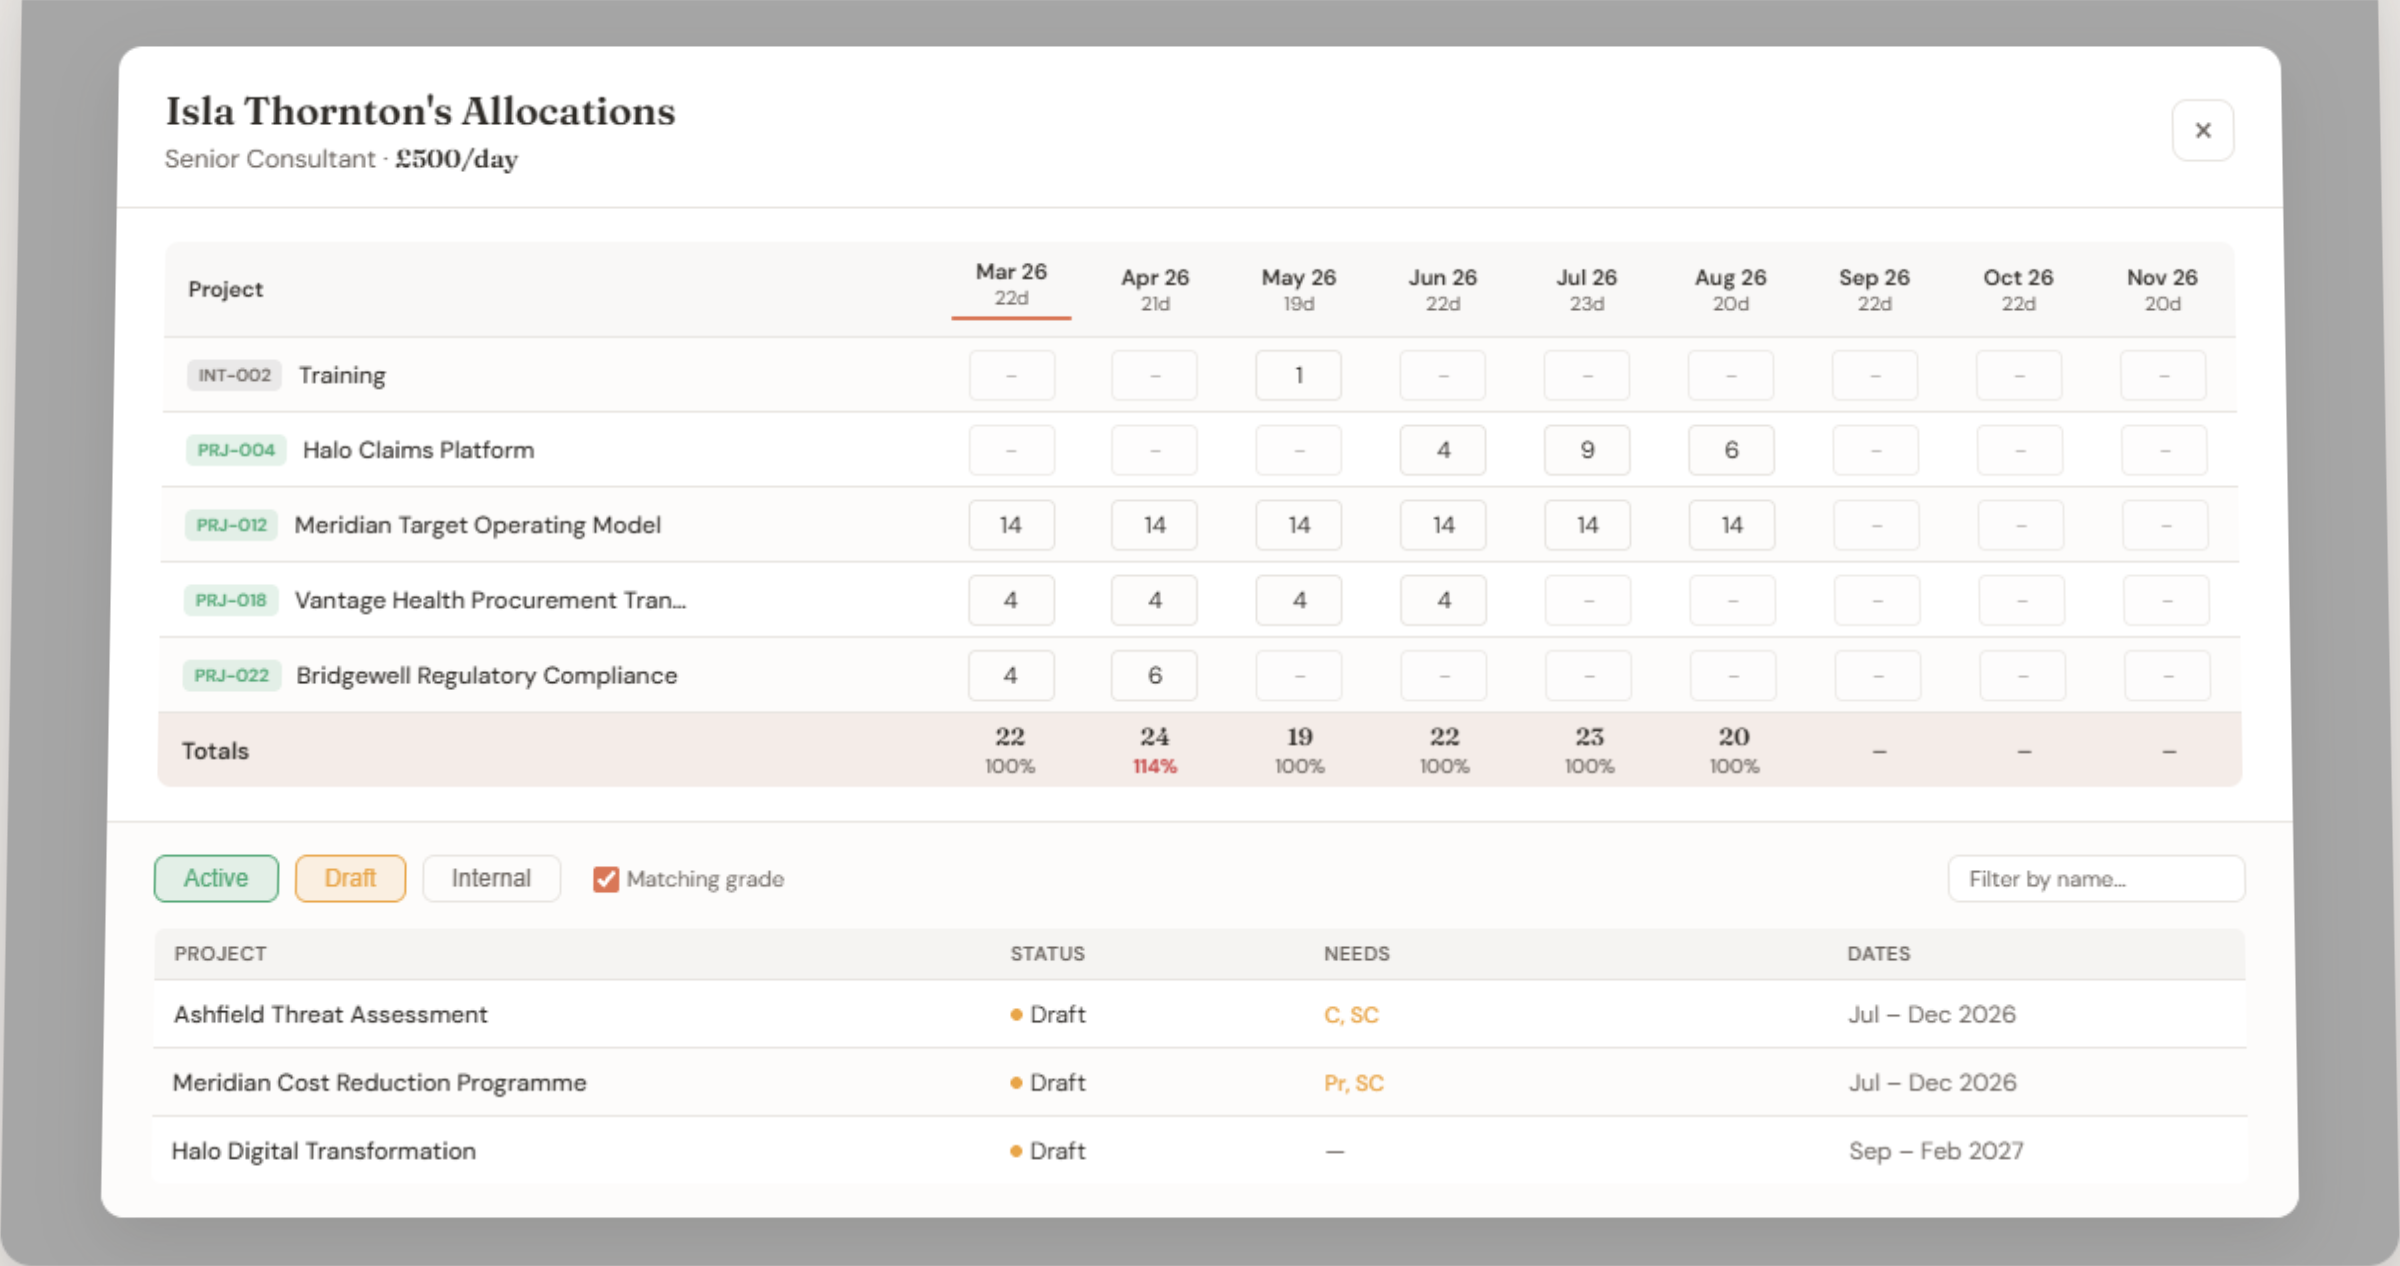Screen dimensions: 2400x1266
Task: Click the INT-002 badge next to Training
Action: 233,375
